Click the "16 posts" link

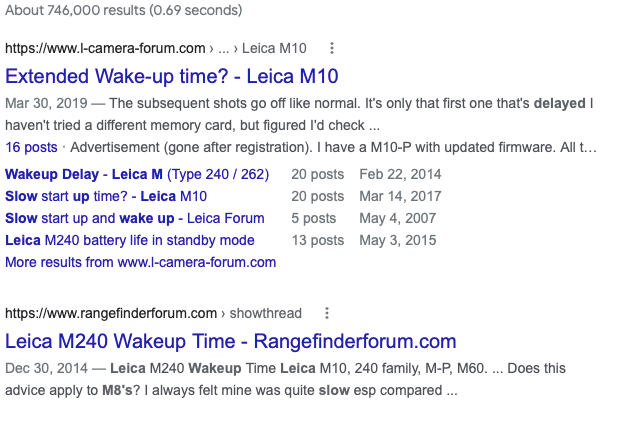(x=31, y=147)
